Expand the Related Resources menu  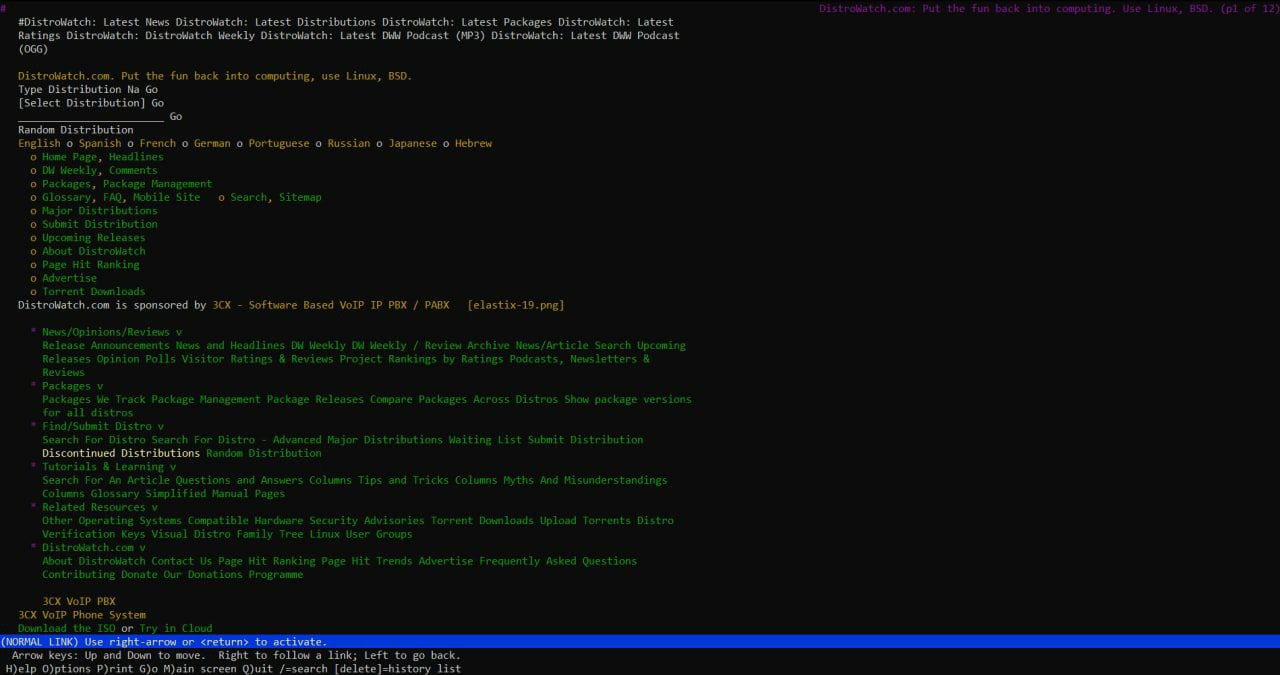(100, 507)
